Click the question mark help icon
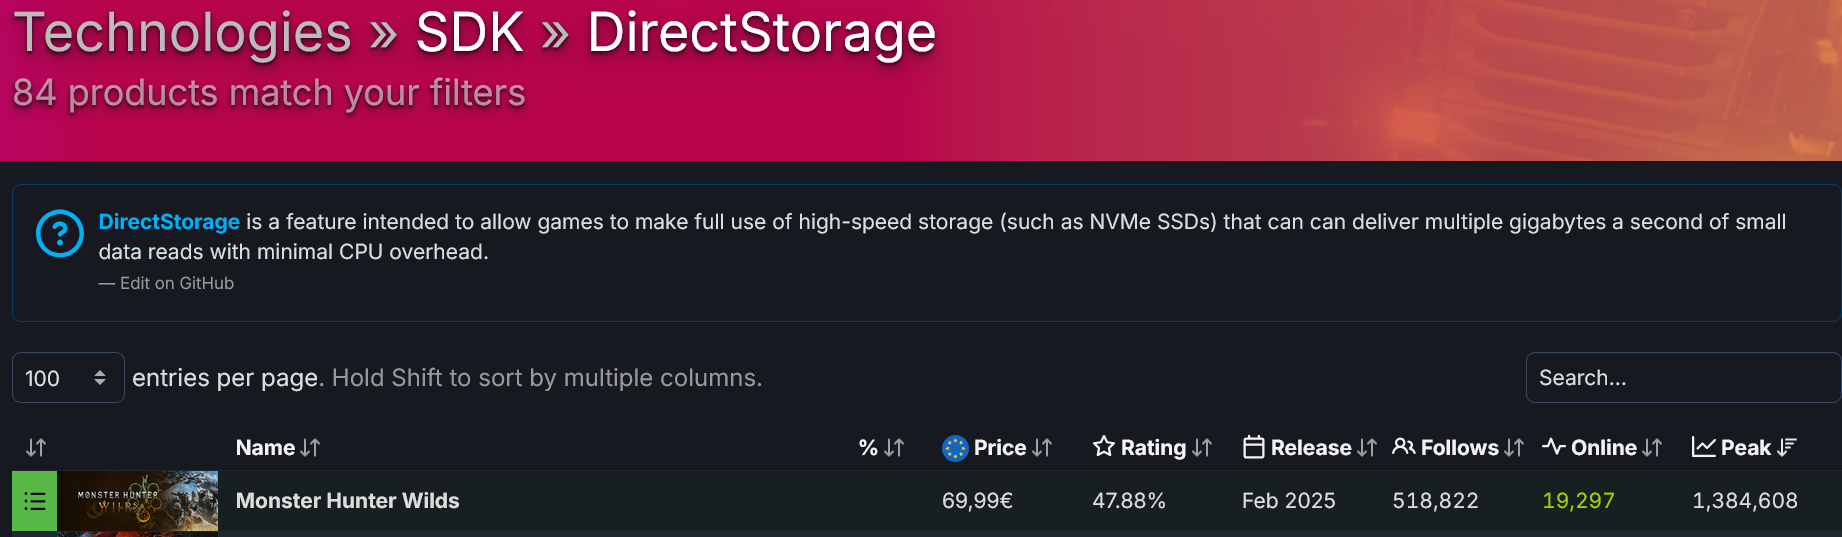Image resolution: width=1842 pixels, height=537 pixels. [60, 233]
